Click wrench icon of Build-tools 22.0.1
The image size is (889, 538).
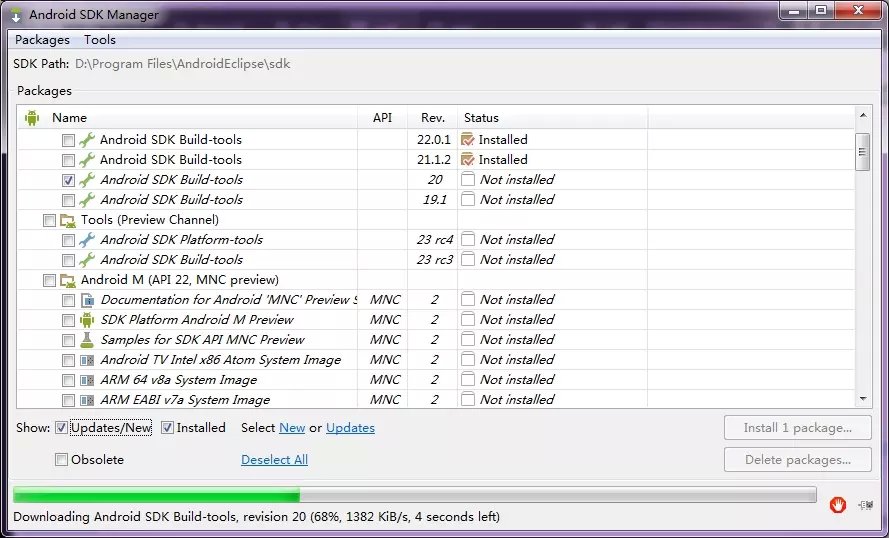[x=87, y=139]
